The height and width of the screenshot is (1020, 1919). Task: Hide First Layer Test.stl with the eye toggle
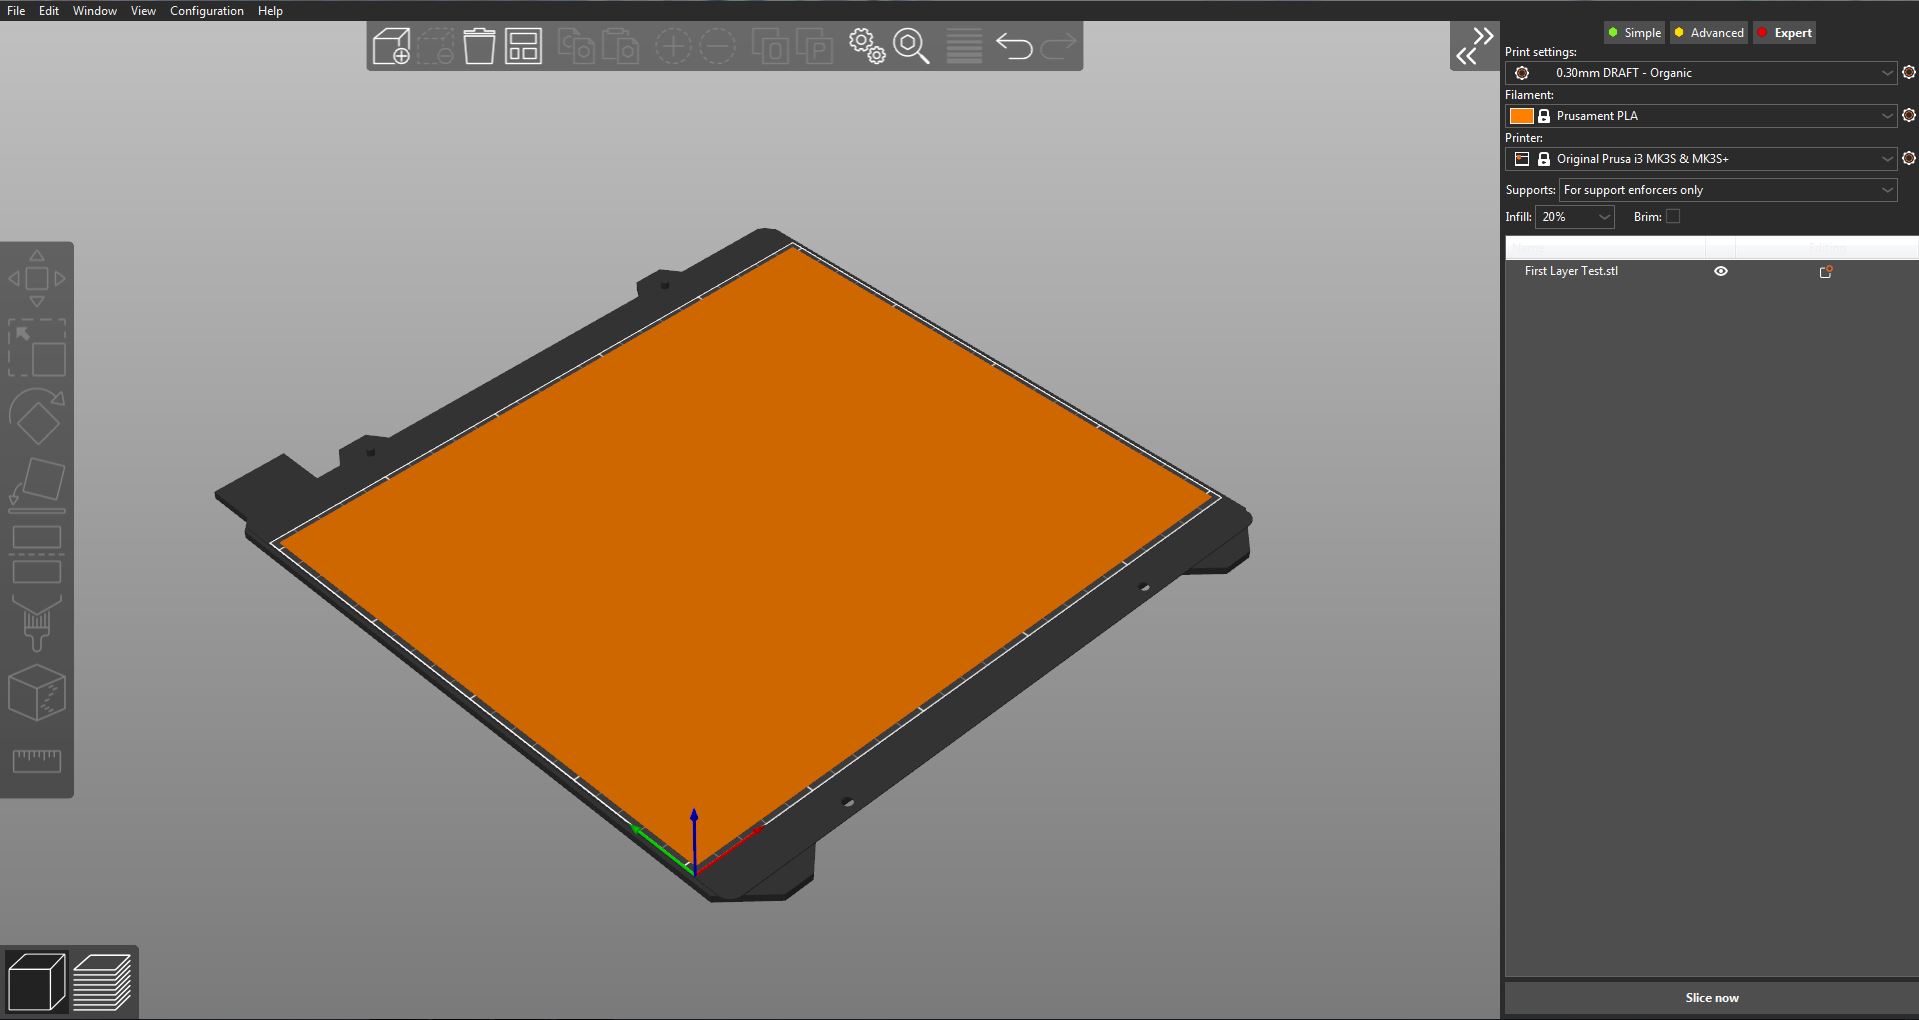(1721, 270)
